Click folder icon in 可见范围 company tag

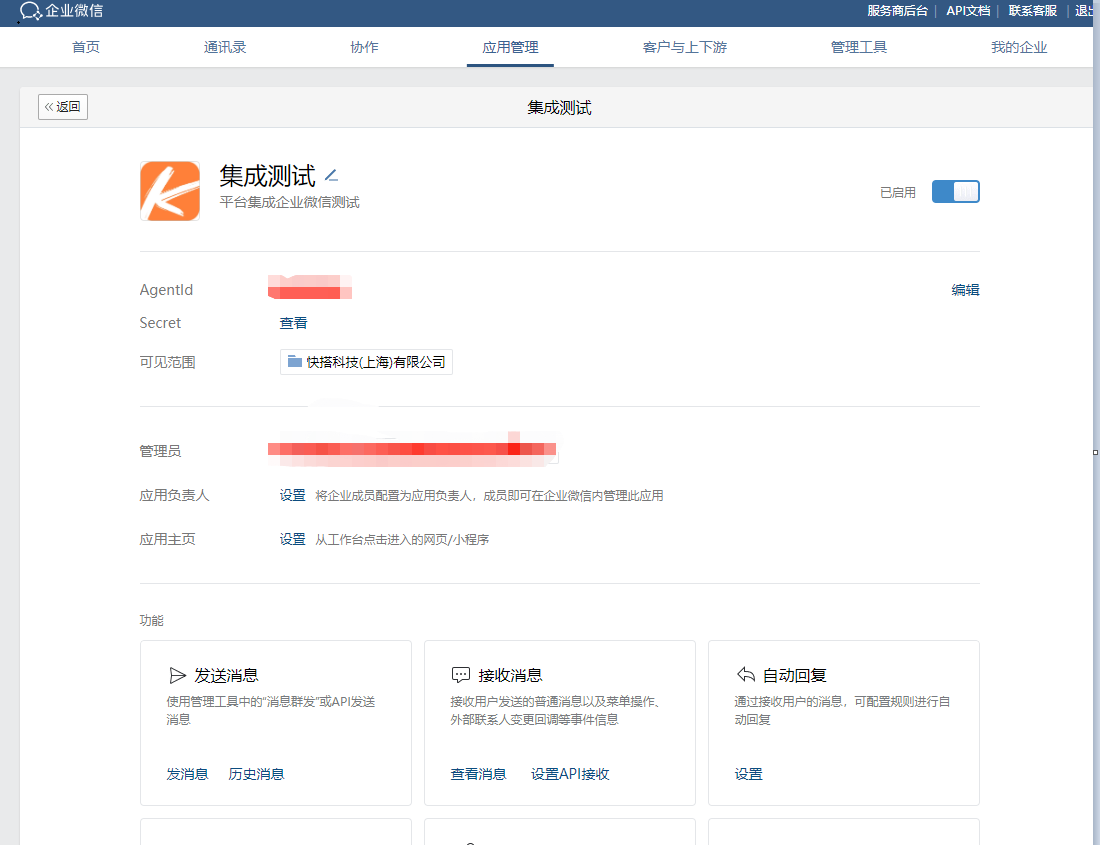tap(295, 362)
